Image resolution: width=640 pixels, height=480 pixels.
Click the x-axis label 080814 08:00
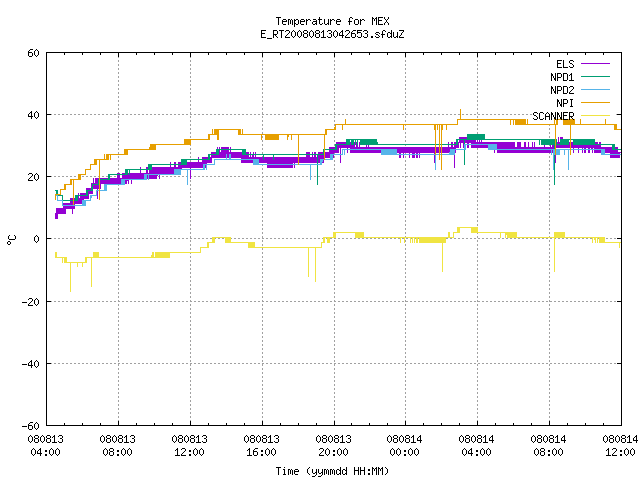click(548, 446)
